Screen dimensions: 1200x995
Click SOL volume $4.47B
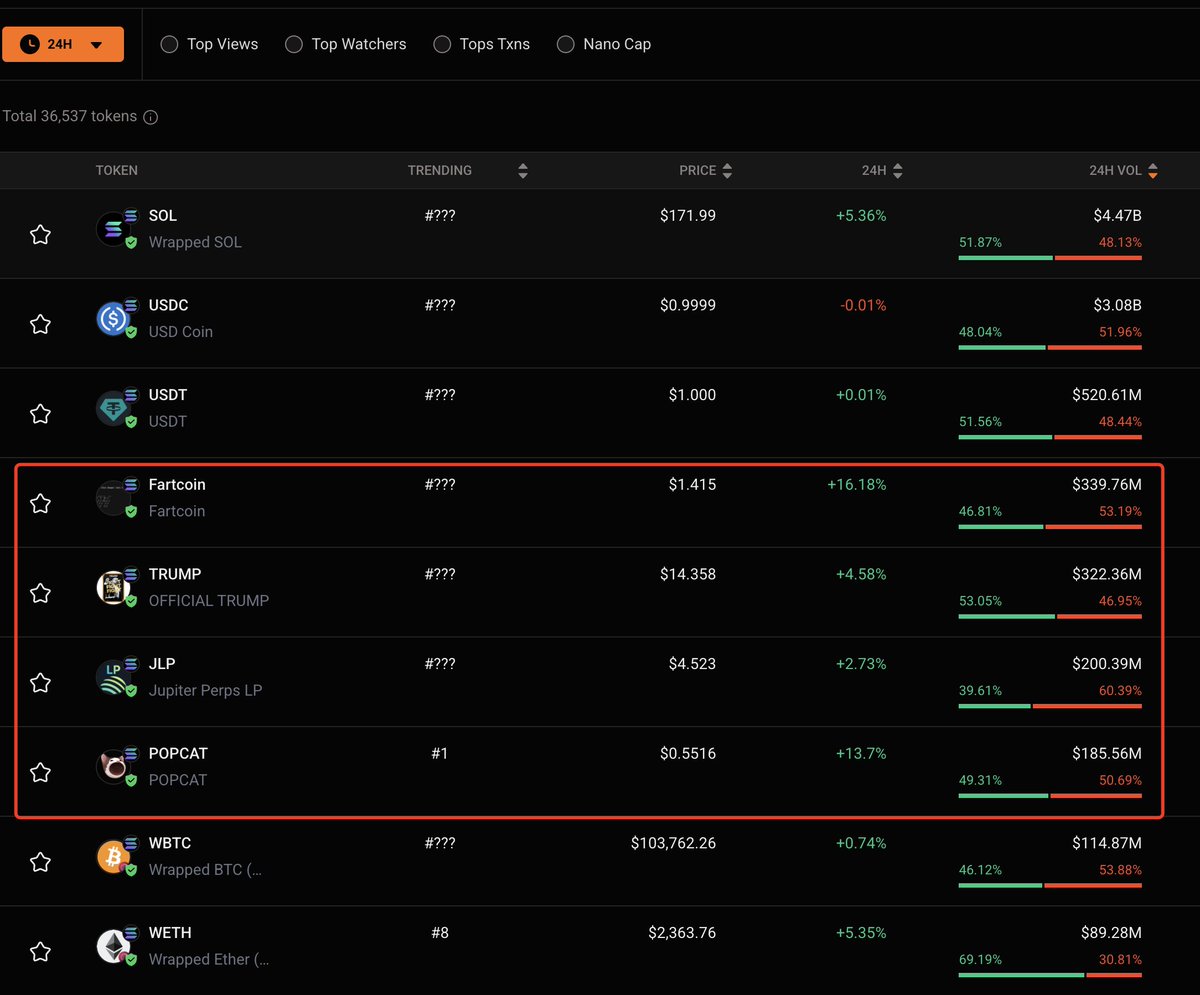(1117, 216)
